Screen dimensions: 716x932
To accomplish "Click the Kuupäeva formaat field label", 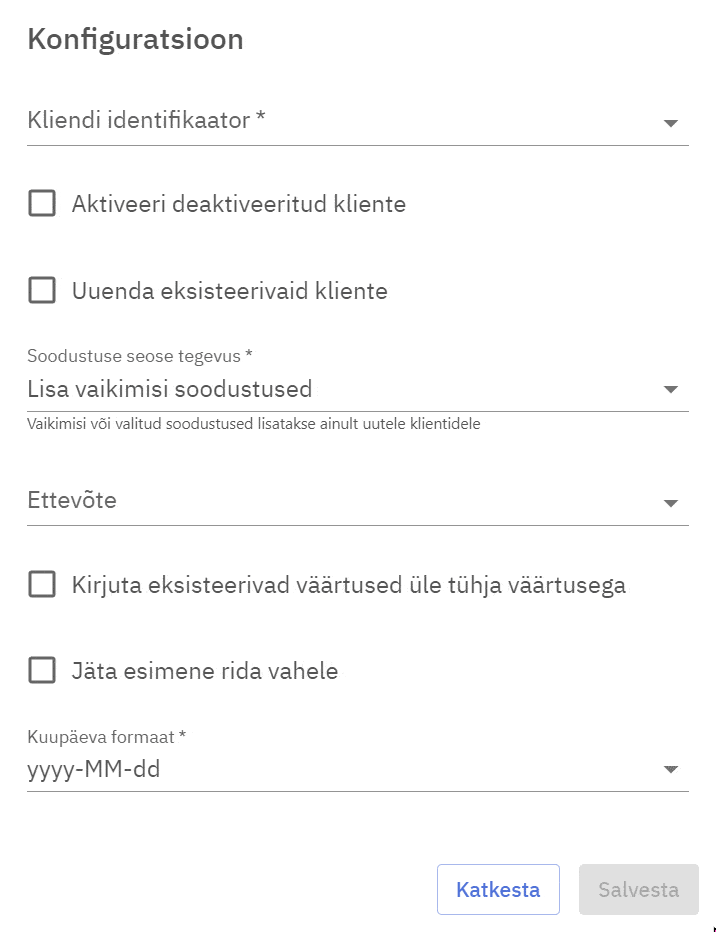I will [x=107, y=737].
